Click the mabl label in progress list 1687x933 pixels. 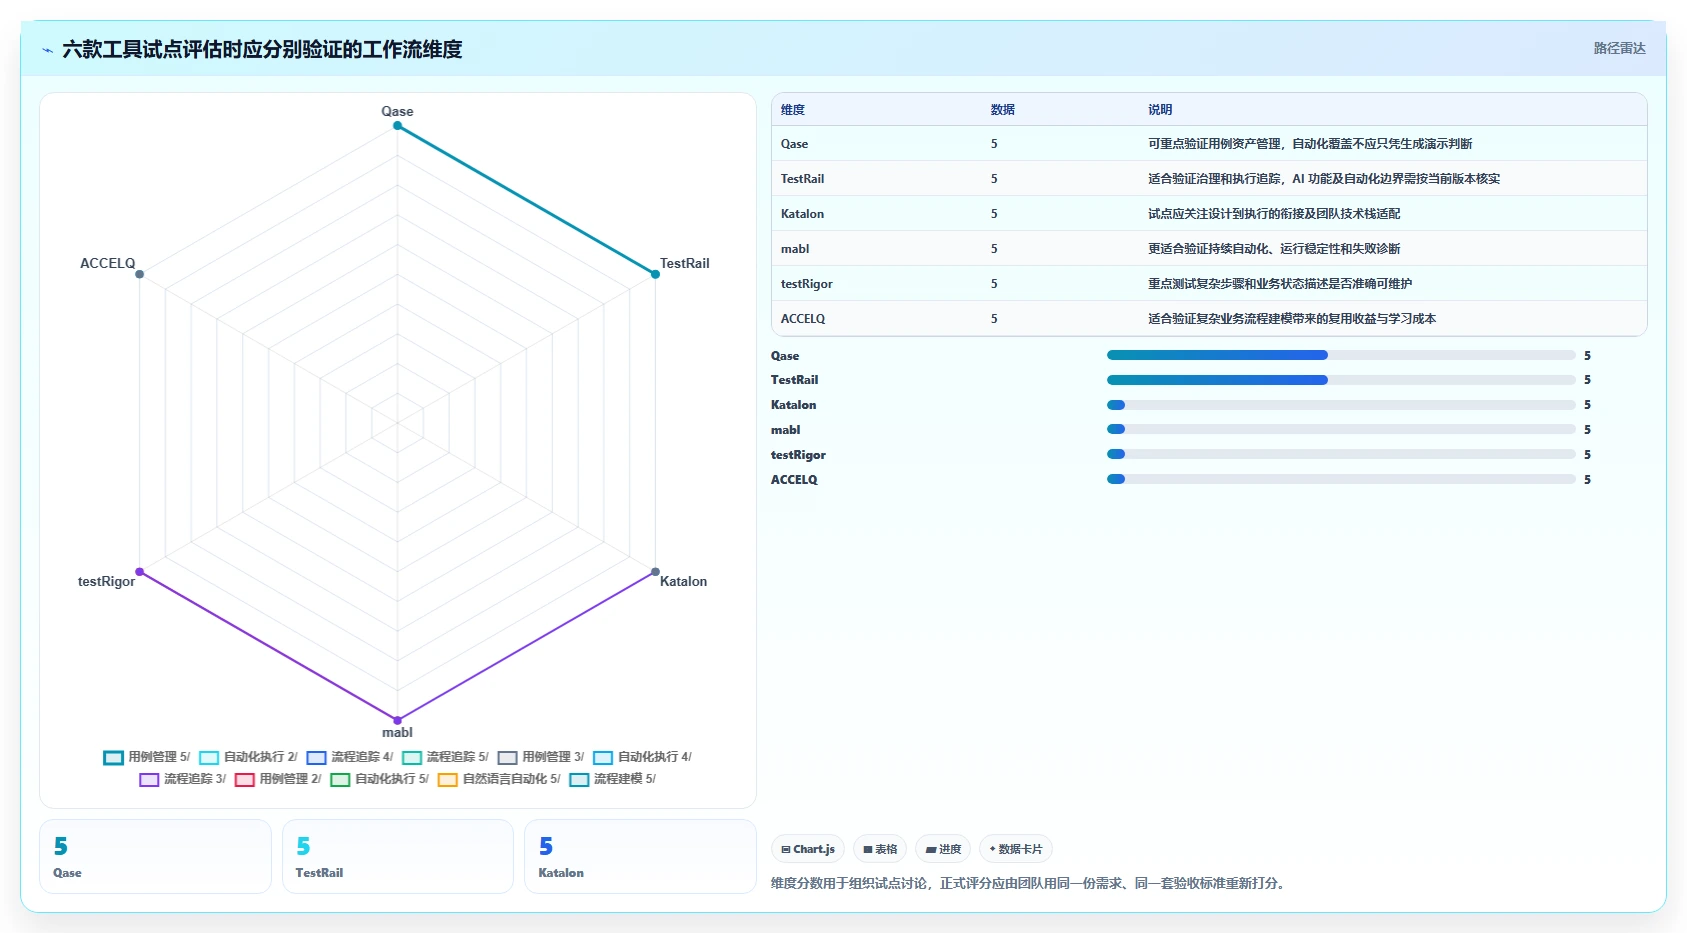point(785,430)
